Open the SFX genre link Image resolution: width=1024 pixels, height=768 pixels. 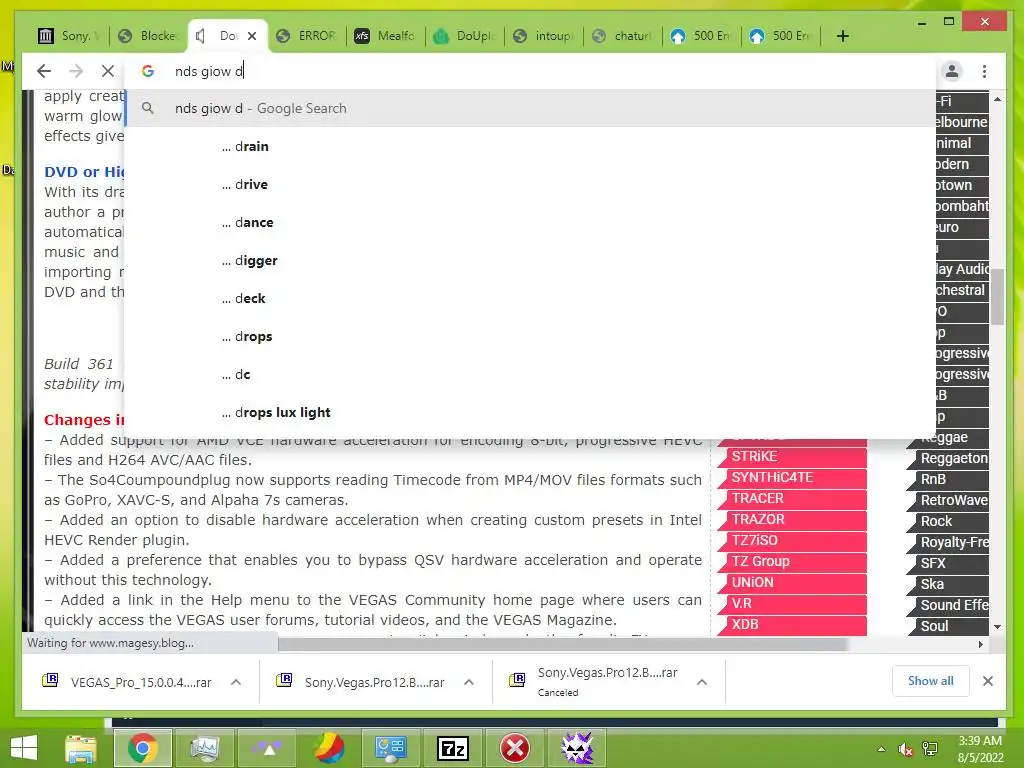click(x=948, y=563)
